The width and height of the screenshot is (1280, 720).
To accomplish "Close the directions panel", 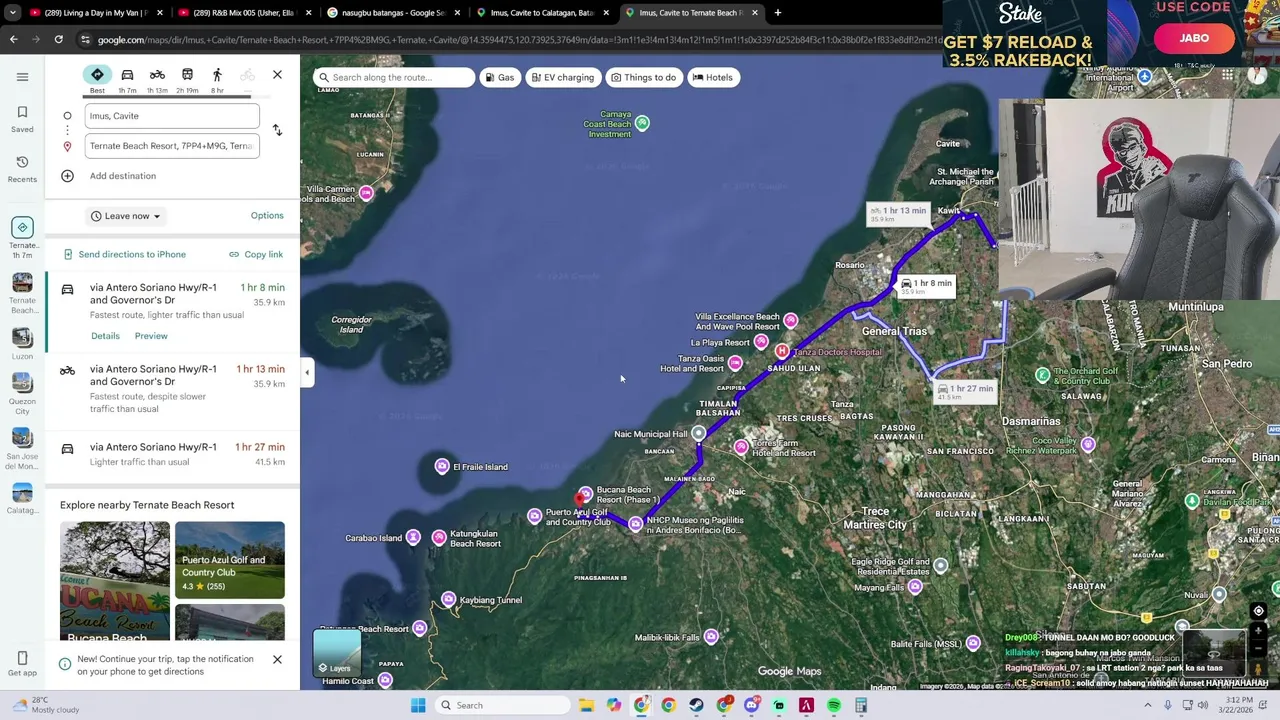I will point(277,75).
